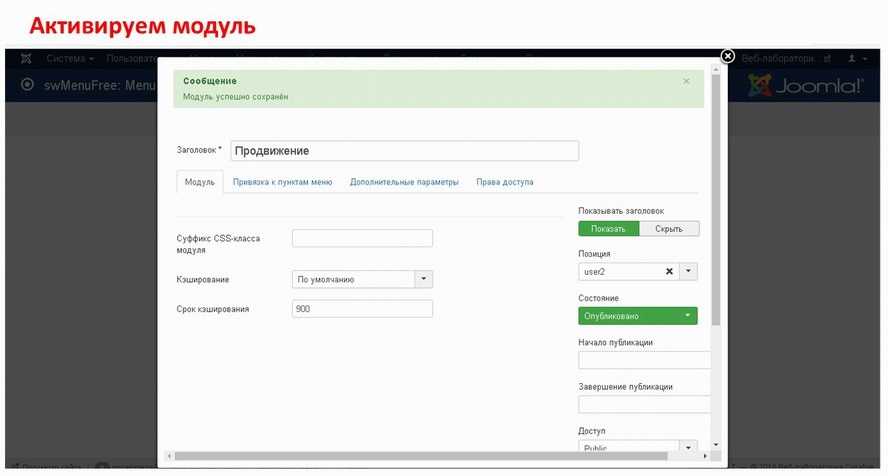Switch to Привязка к пунктам меню tab
This screenshot has height=476, width=888.
click(x=282, y=182)
